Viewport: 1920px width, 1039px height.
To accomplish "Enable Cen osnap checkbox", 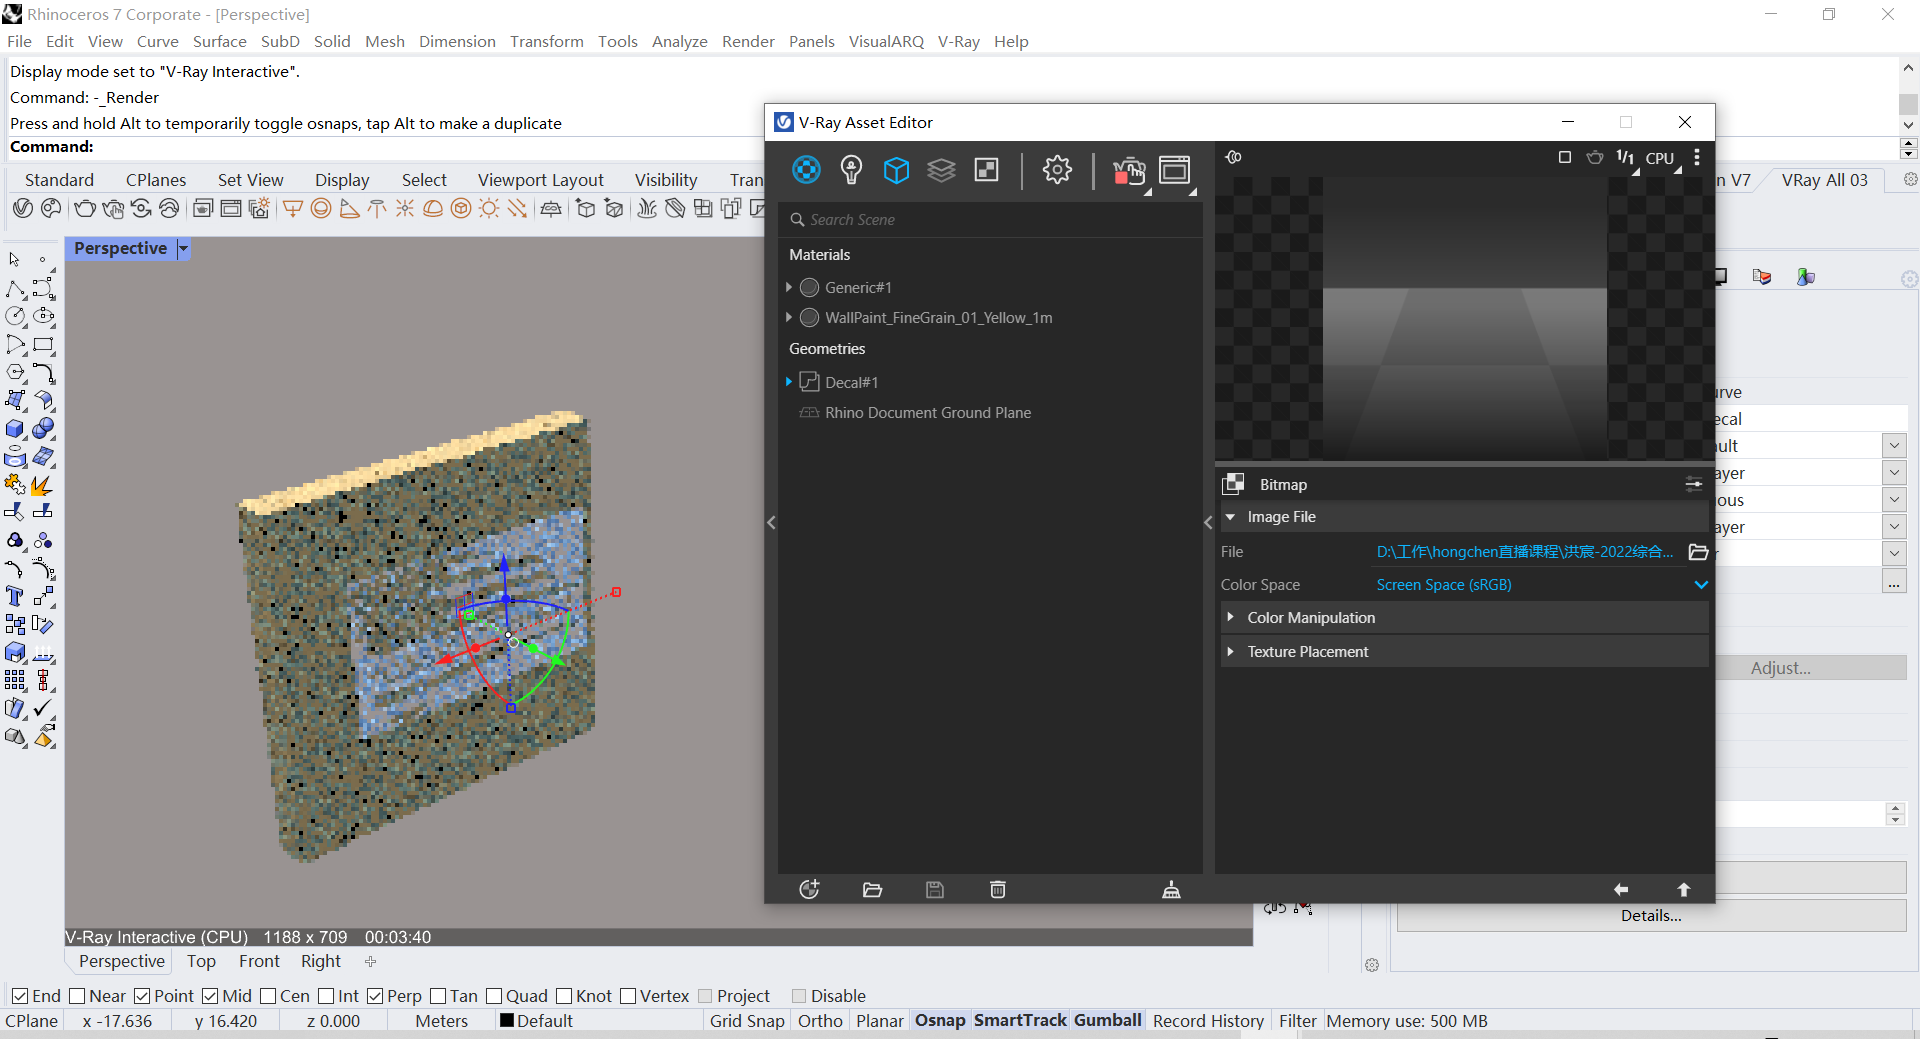I will click(268, 996).
